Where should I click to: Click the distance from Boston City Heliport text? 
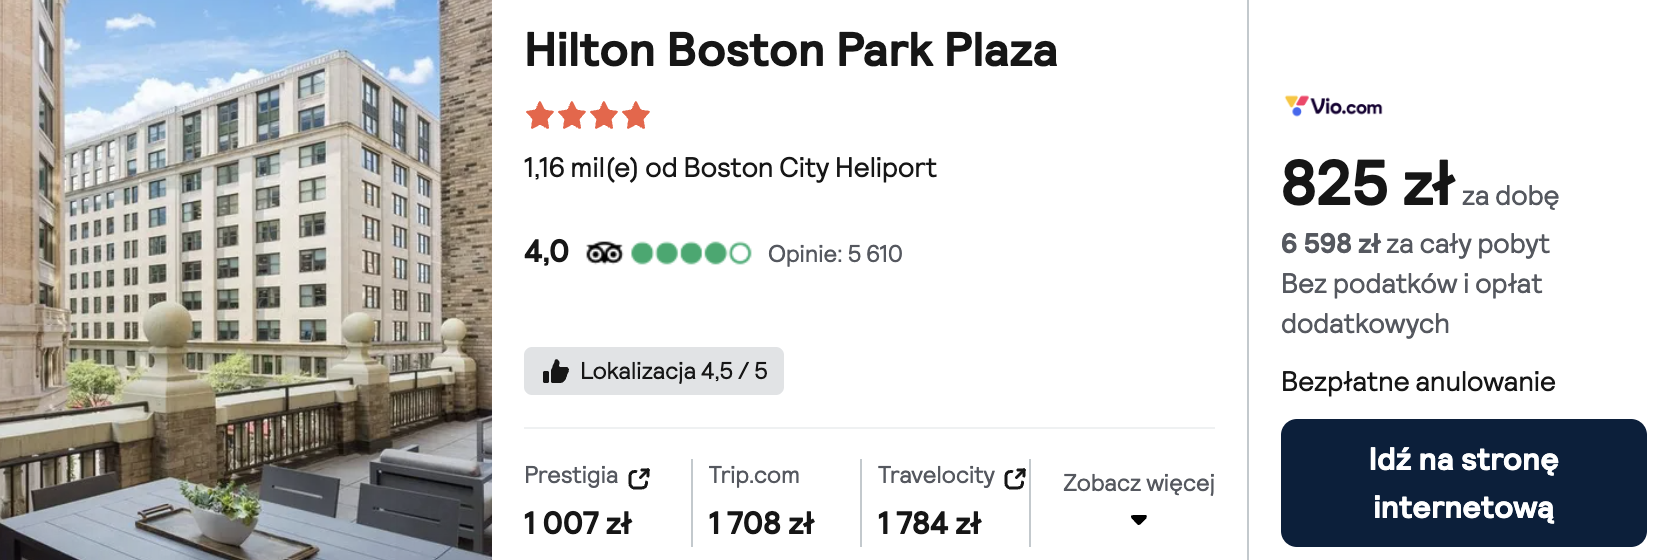(730, 168)
